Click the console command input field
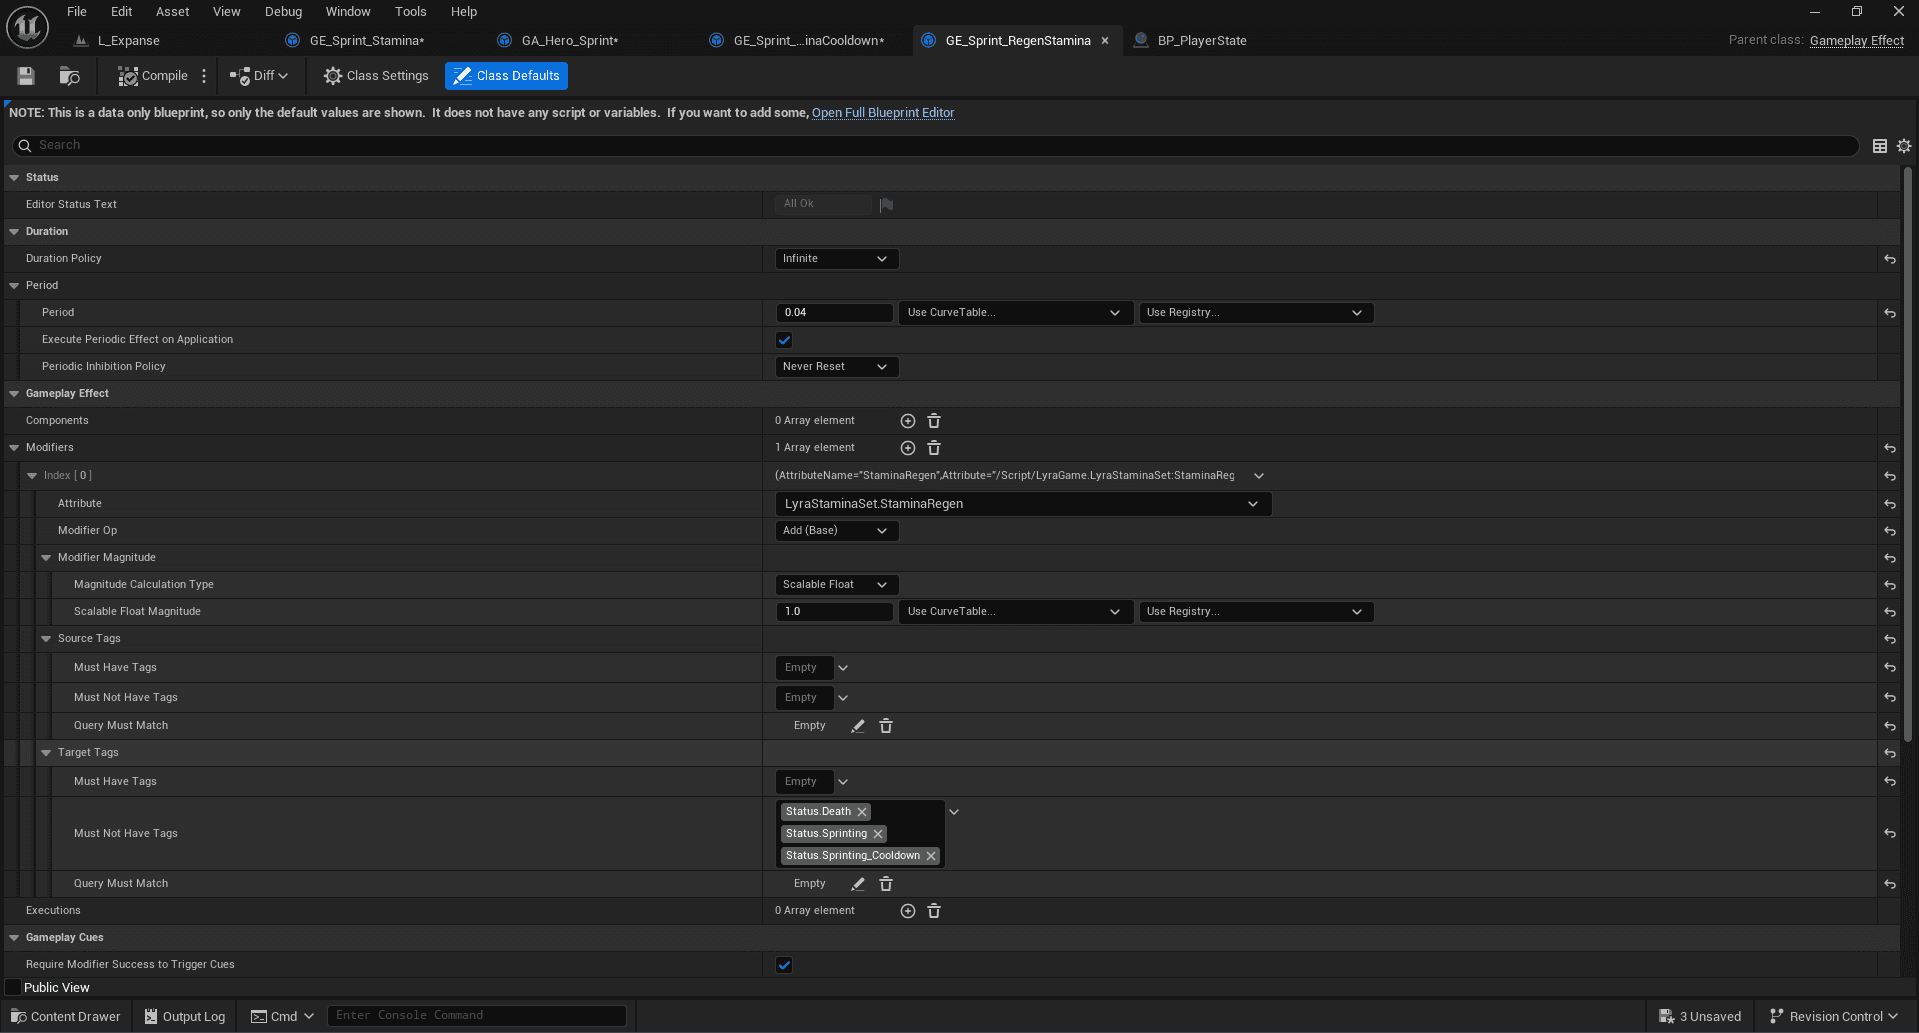Image resolution: width=1919 pixels, height=1033 pixels. click(477, 1016)
